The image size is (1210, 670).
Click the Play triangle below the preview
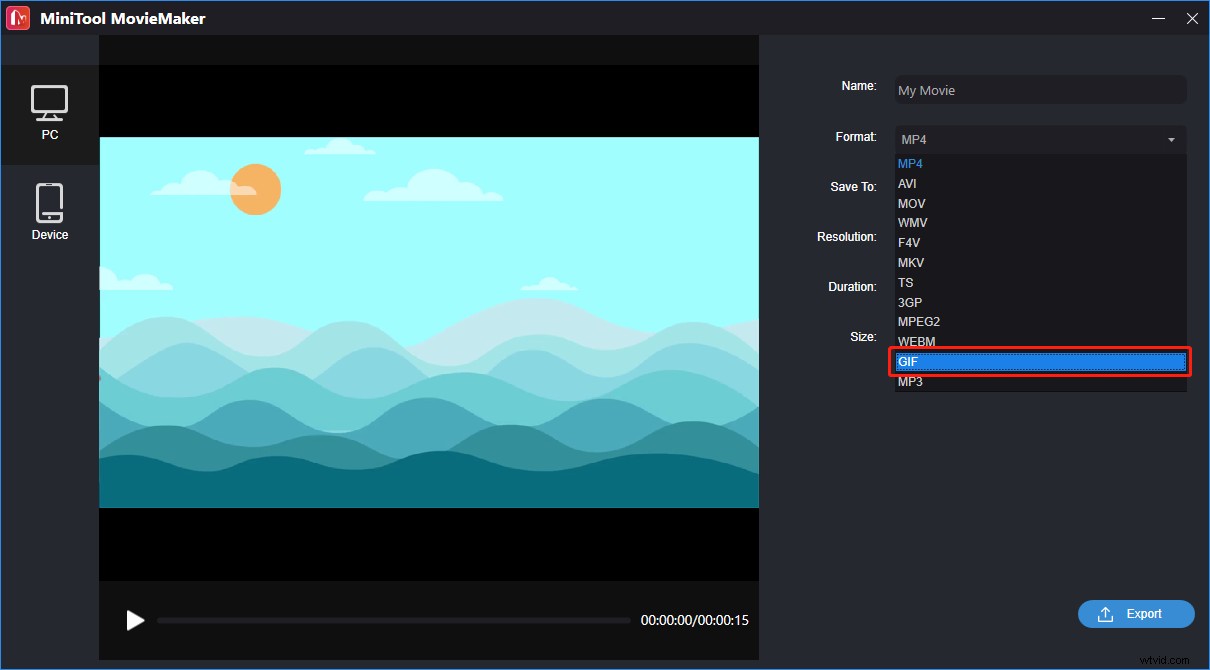[x=135, y=620]
